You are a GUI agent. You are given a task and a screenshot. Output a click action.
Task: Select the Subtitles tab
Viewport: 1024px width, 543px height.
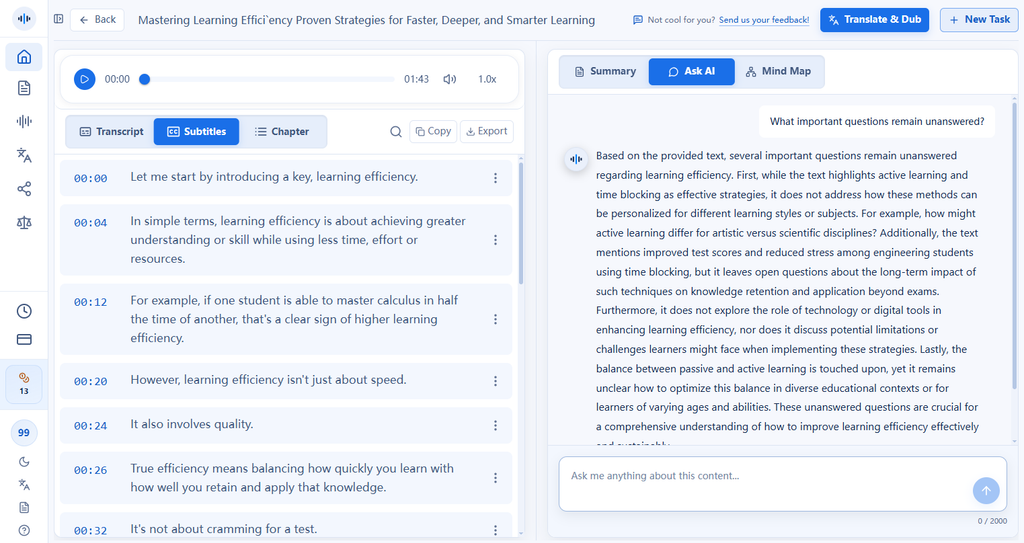197,131
